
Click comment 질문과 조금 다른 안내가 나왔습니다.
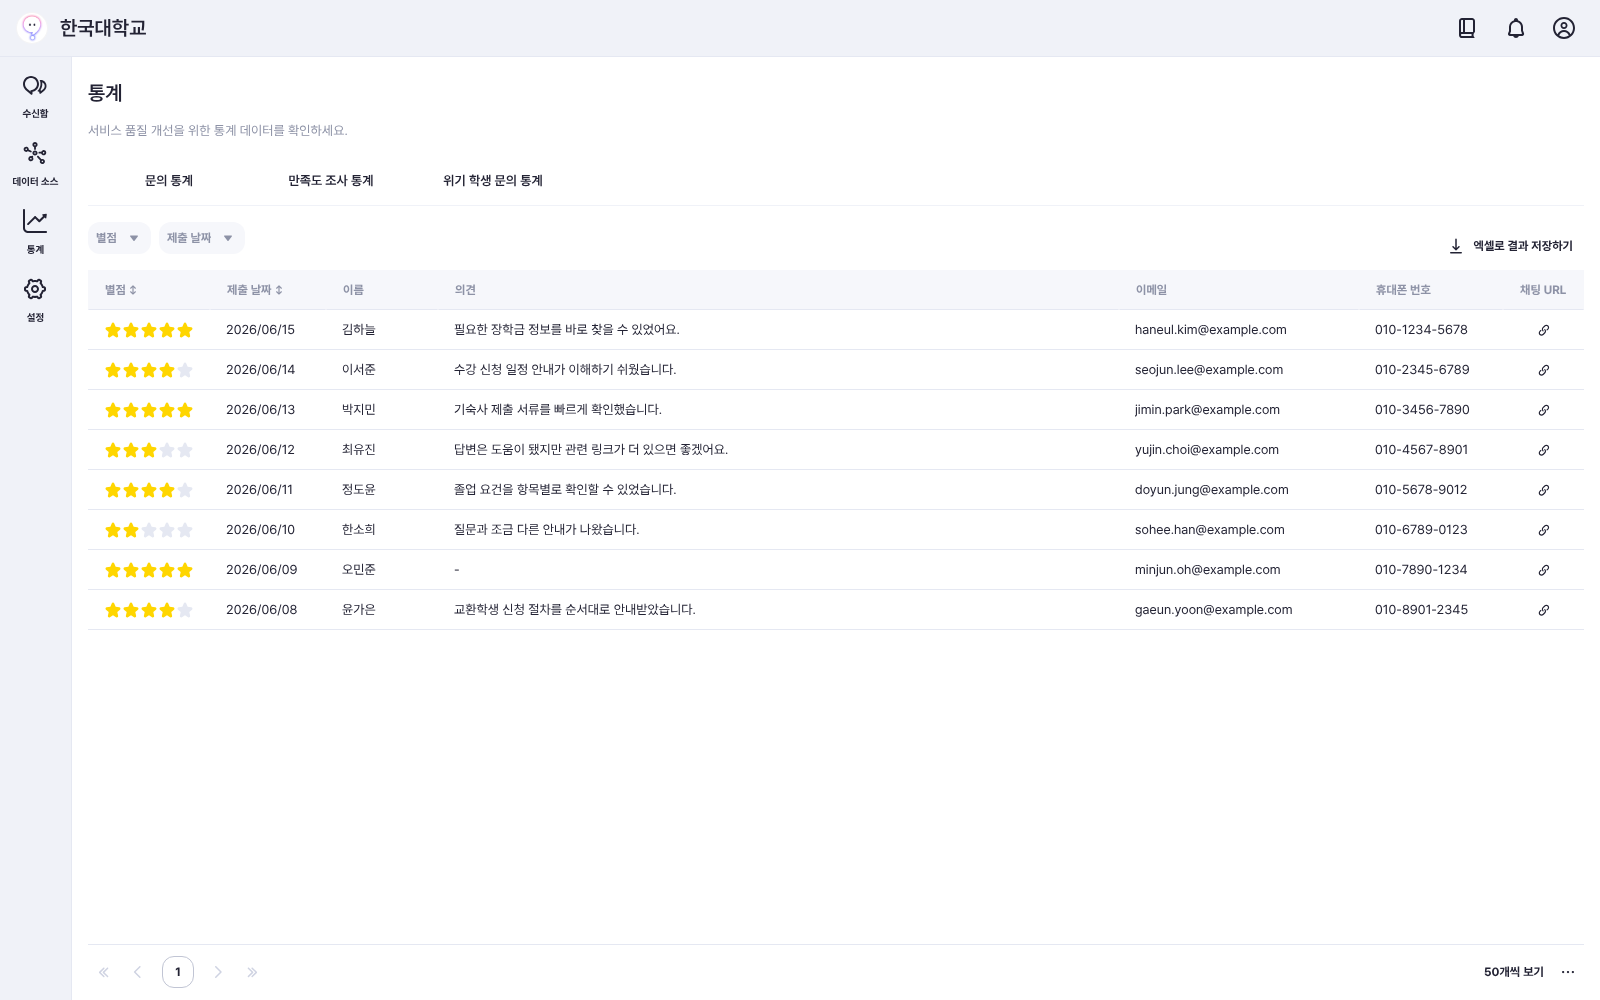click(547, 530)
